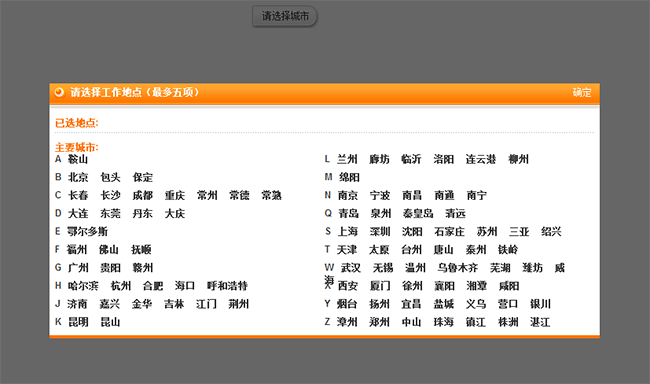
Task: Choose 青岛 from the Q row
Action: (x=349, y=214)
